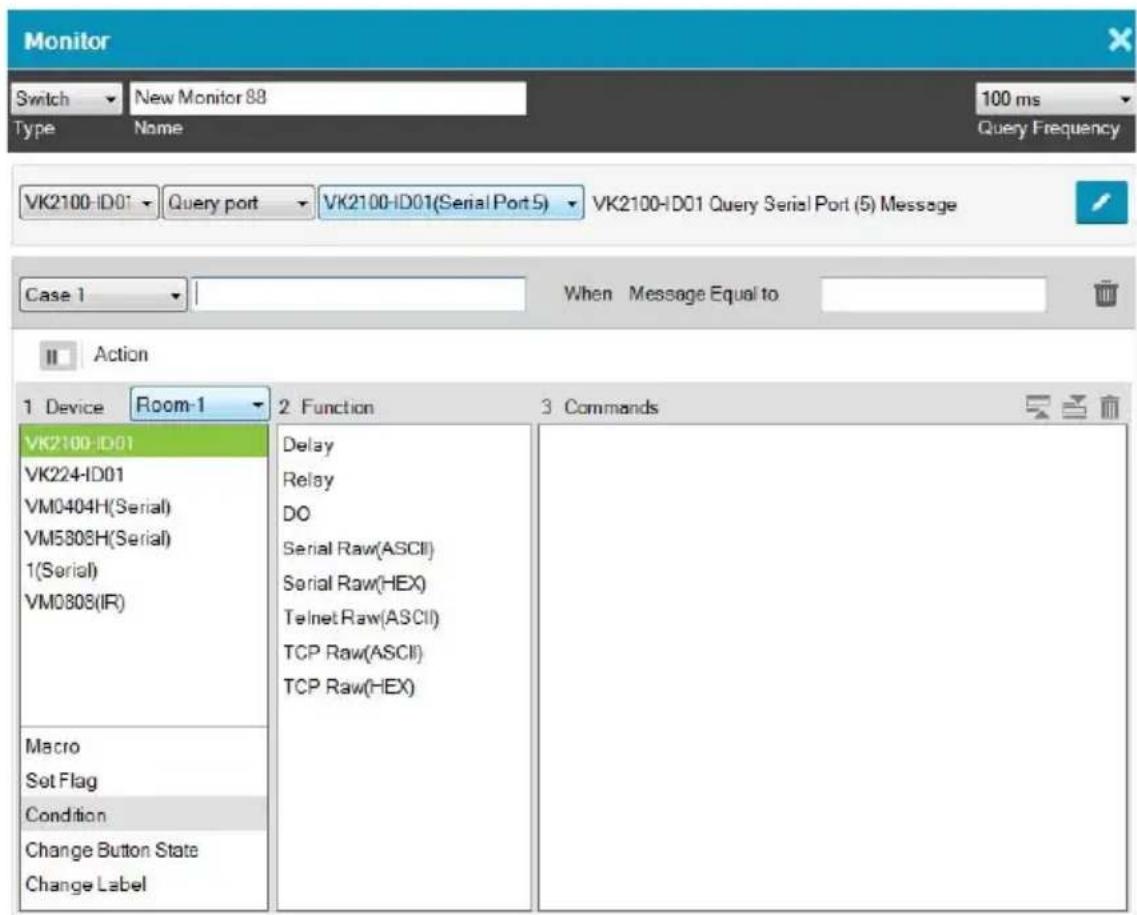Open the Case 1 dropdown

102,294
